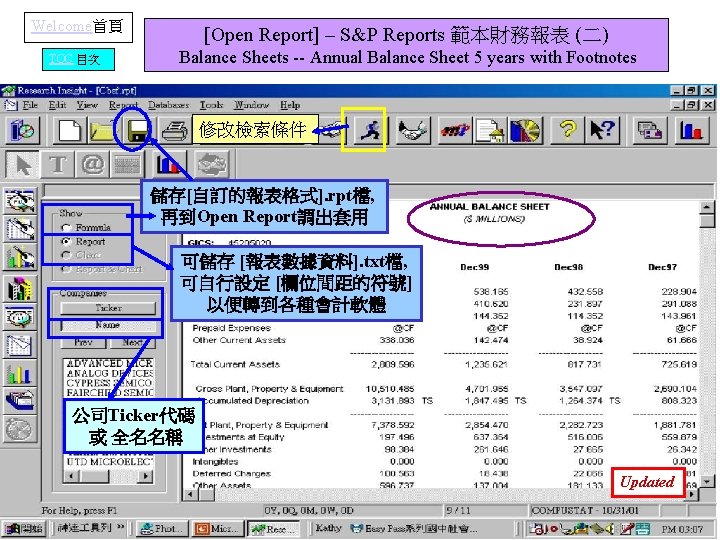Click the document with house icon
This screenshot has width=720, height=540.
click(490, 130)
